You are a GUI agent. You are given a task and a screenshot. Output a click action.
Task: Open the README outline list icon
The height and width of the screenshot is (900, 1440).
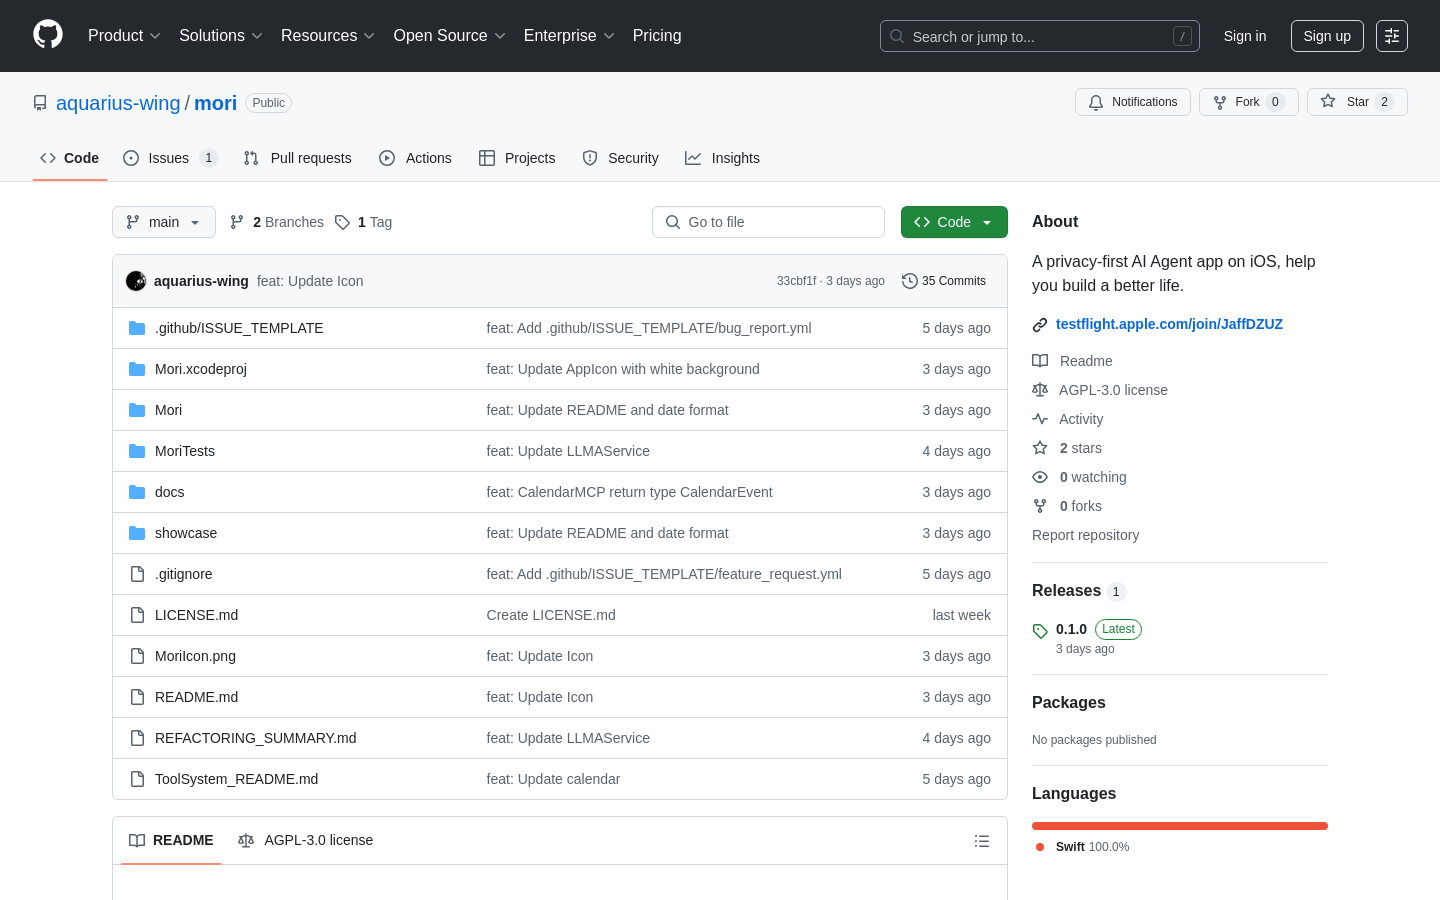(982, 841)
